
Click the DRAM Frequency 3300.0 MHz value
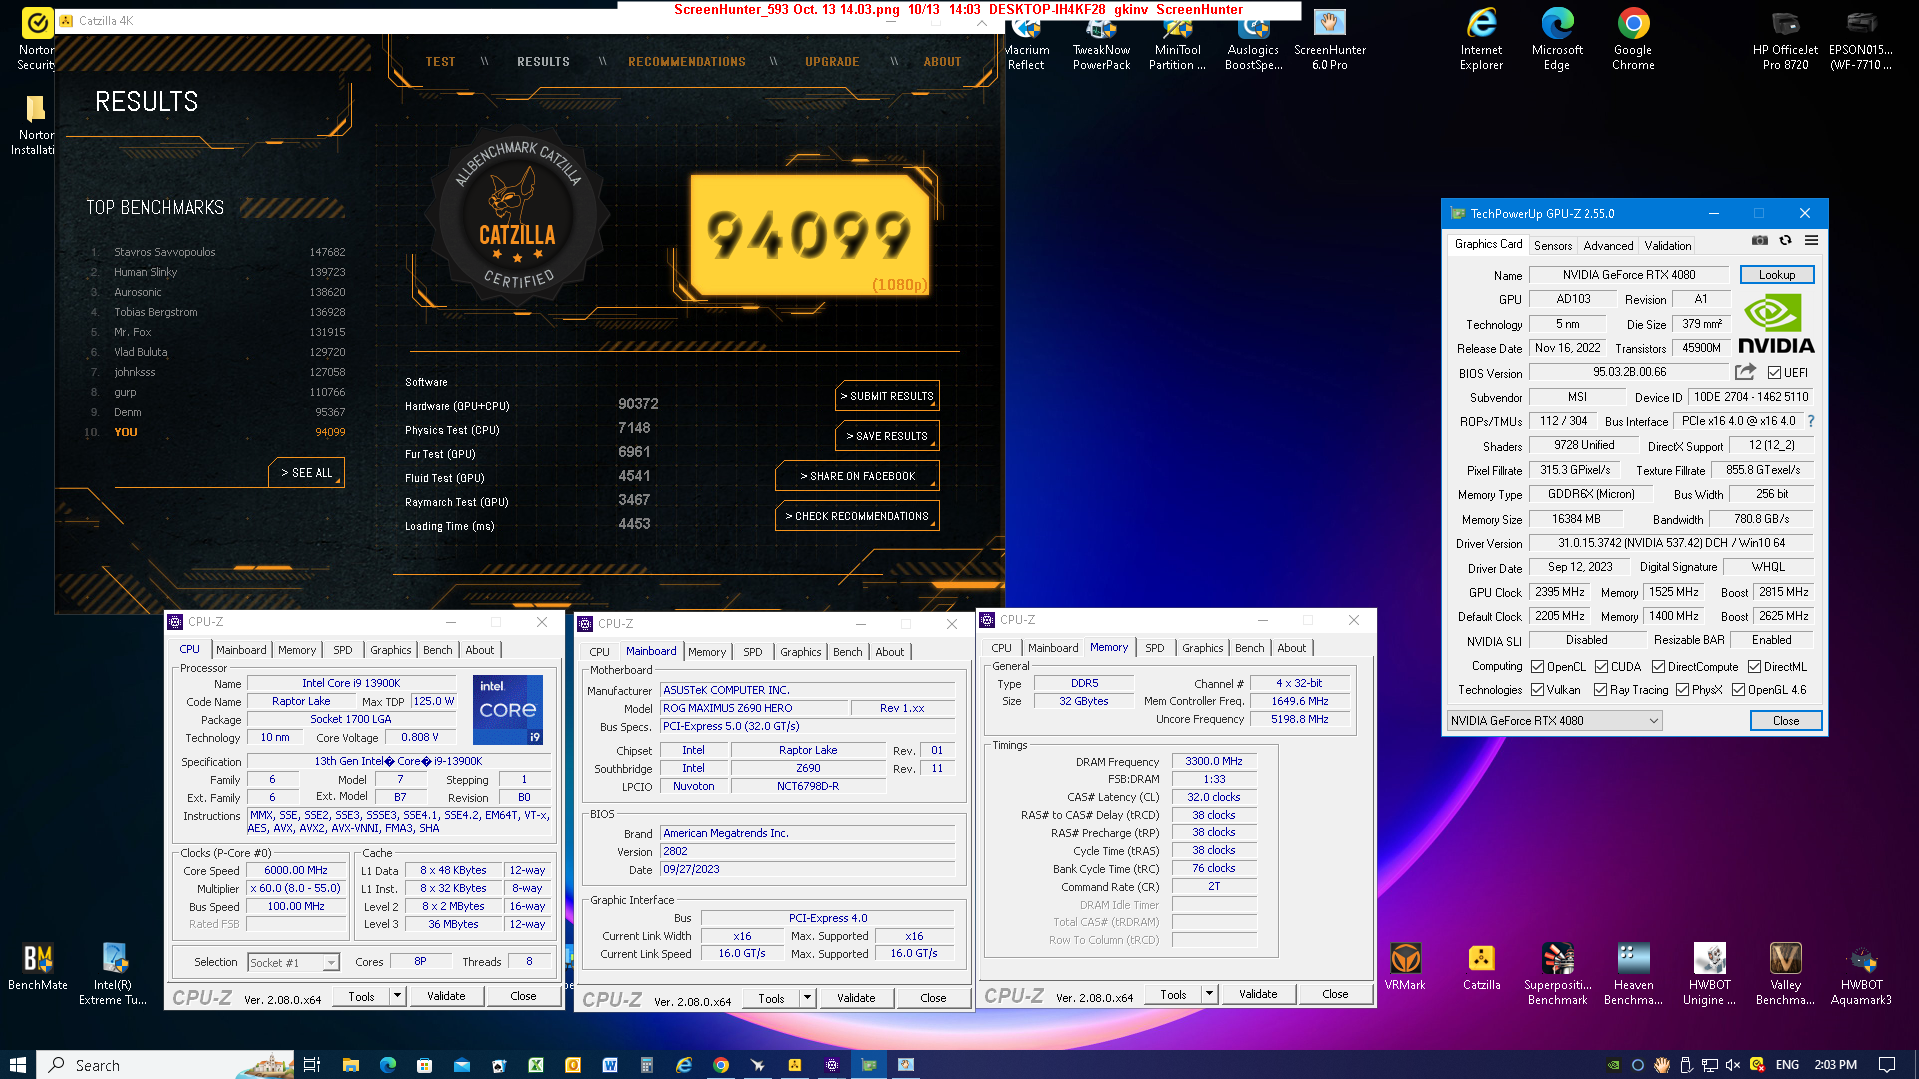tap(1213, 762)
